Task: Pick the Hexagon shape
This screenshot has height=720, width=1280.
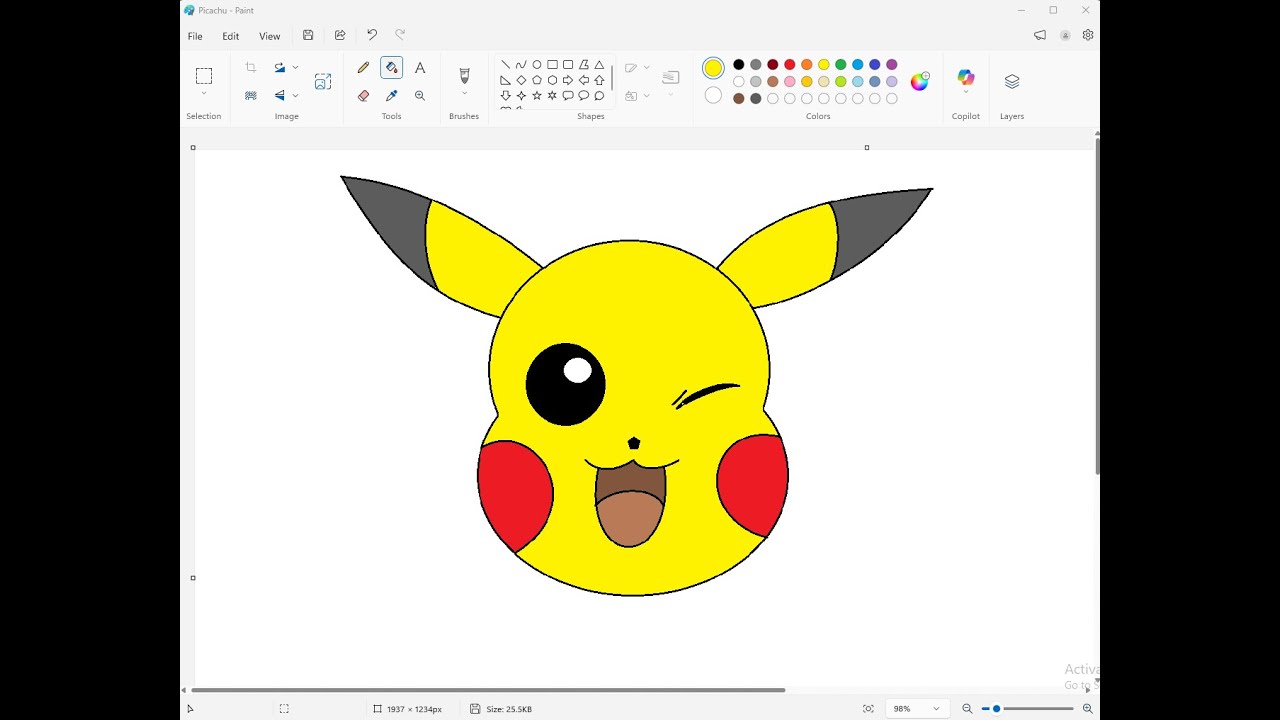Action: (552, 80)
